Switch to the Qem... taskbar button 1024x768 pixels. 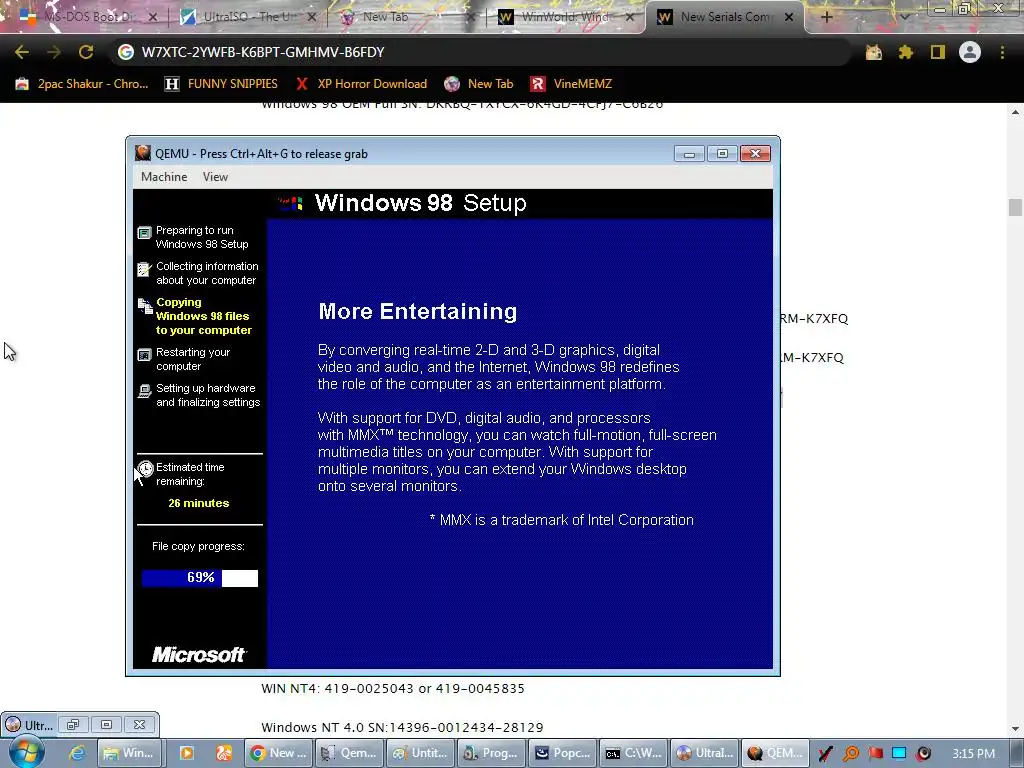point(349,753)
